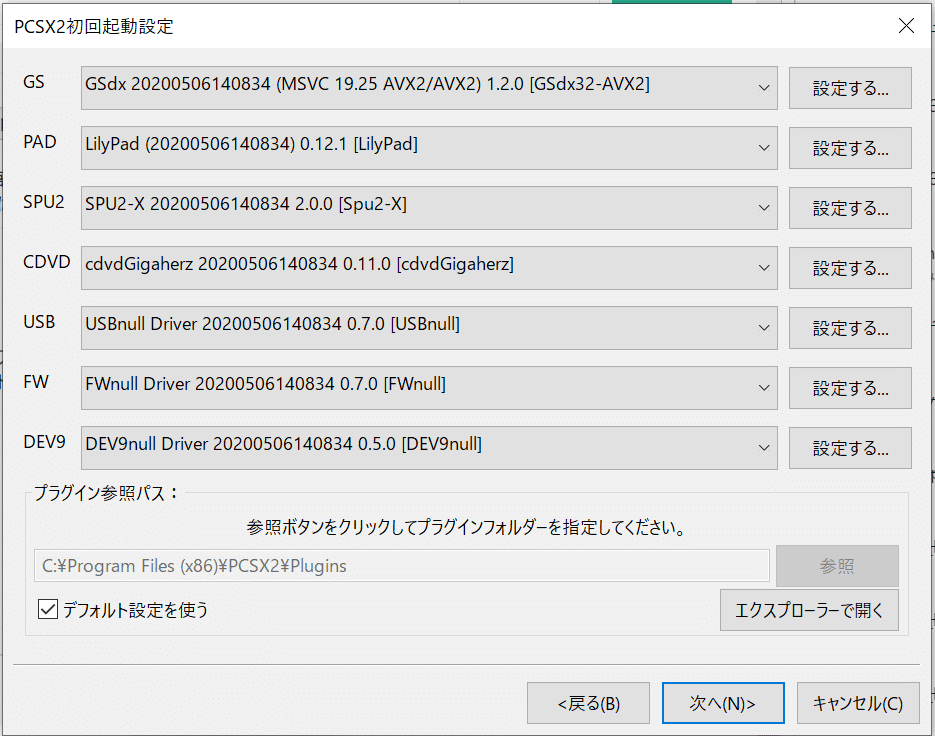Click the CDVD label text
This screenshot has height=736, width=935.
[x=47, y=262]
